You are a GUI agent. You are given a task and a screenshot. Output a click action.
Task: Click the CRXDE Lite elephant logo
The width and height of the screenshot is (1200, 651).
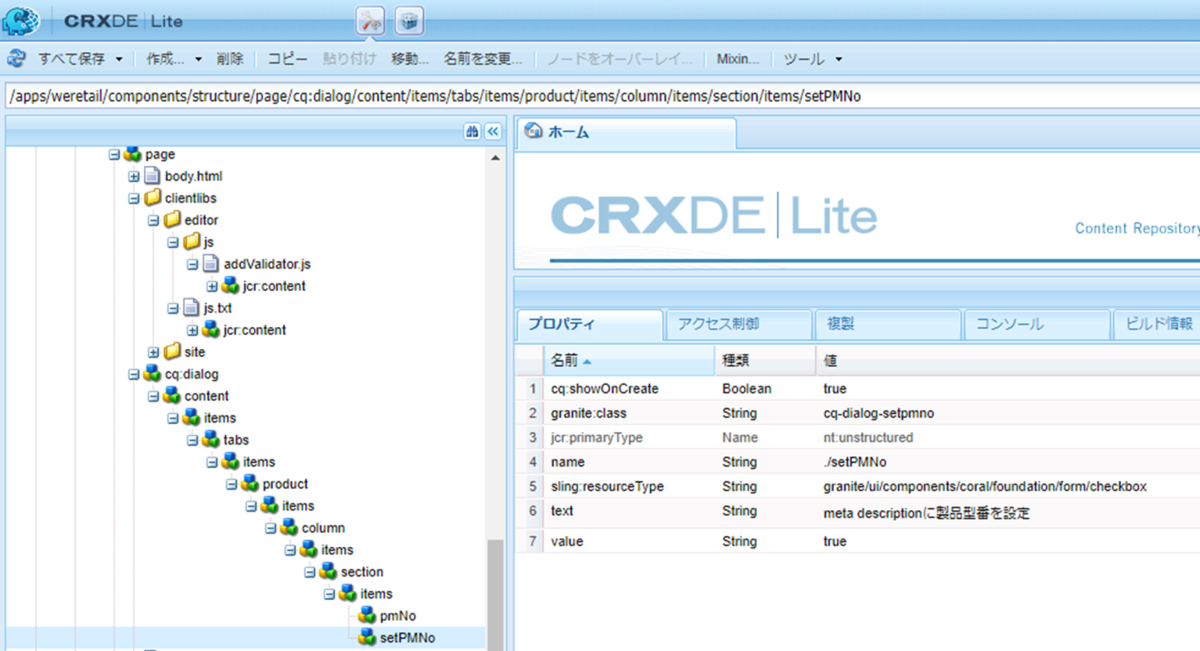[20, 20]
